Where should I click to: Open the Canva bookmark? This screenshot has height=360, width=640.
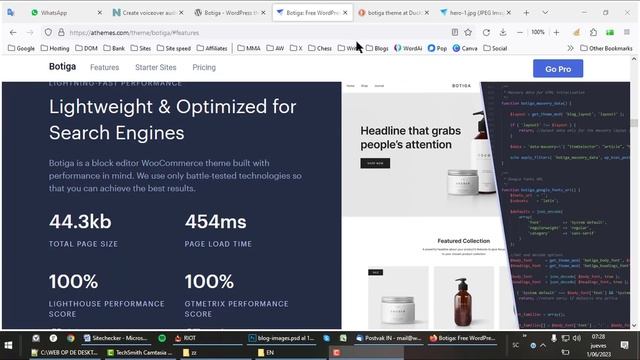coord(465,48)
